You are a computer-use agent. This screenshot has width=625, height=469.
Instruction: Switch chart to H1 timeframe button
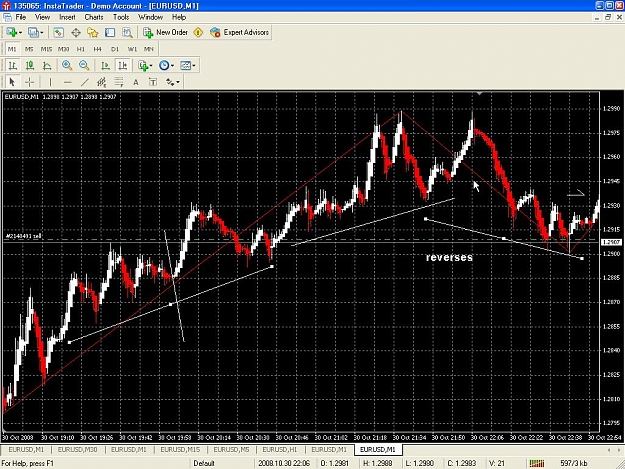[x=81, y=49]
